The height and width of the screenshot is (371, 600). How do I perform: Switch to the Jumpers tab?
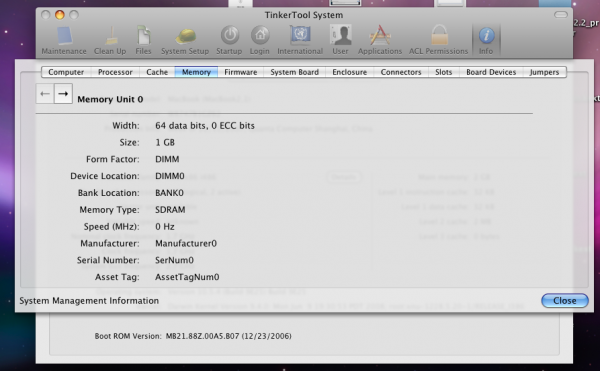pyautogui.click(x=544, y=72)
